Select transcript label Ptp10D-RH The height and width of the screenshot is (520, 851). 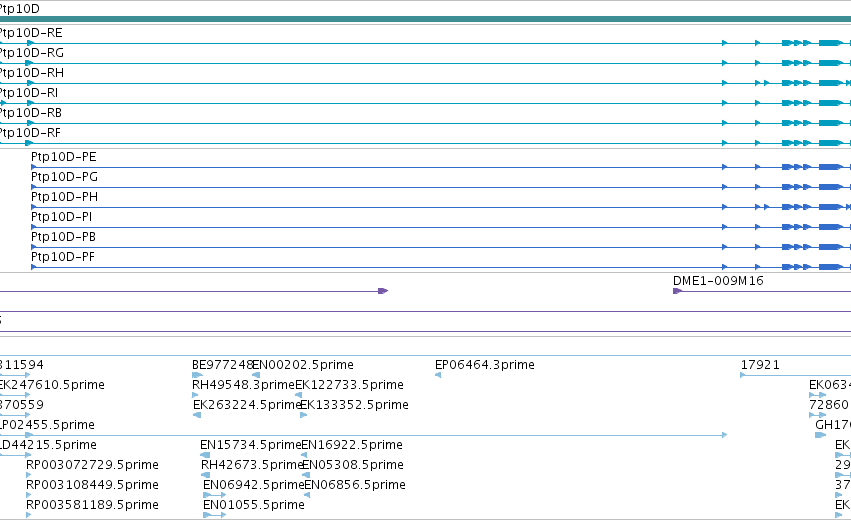click(x=31, y=73)
